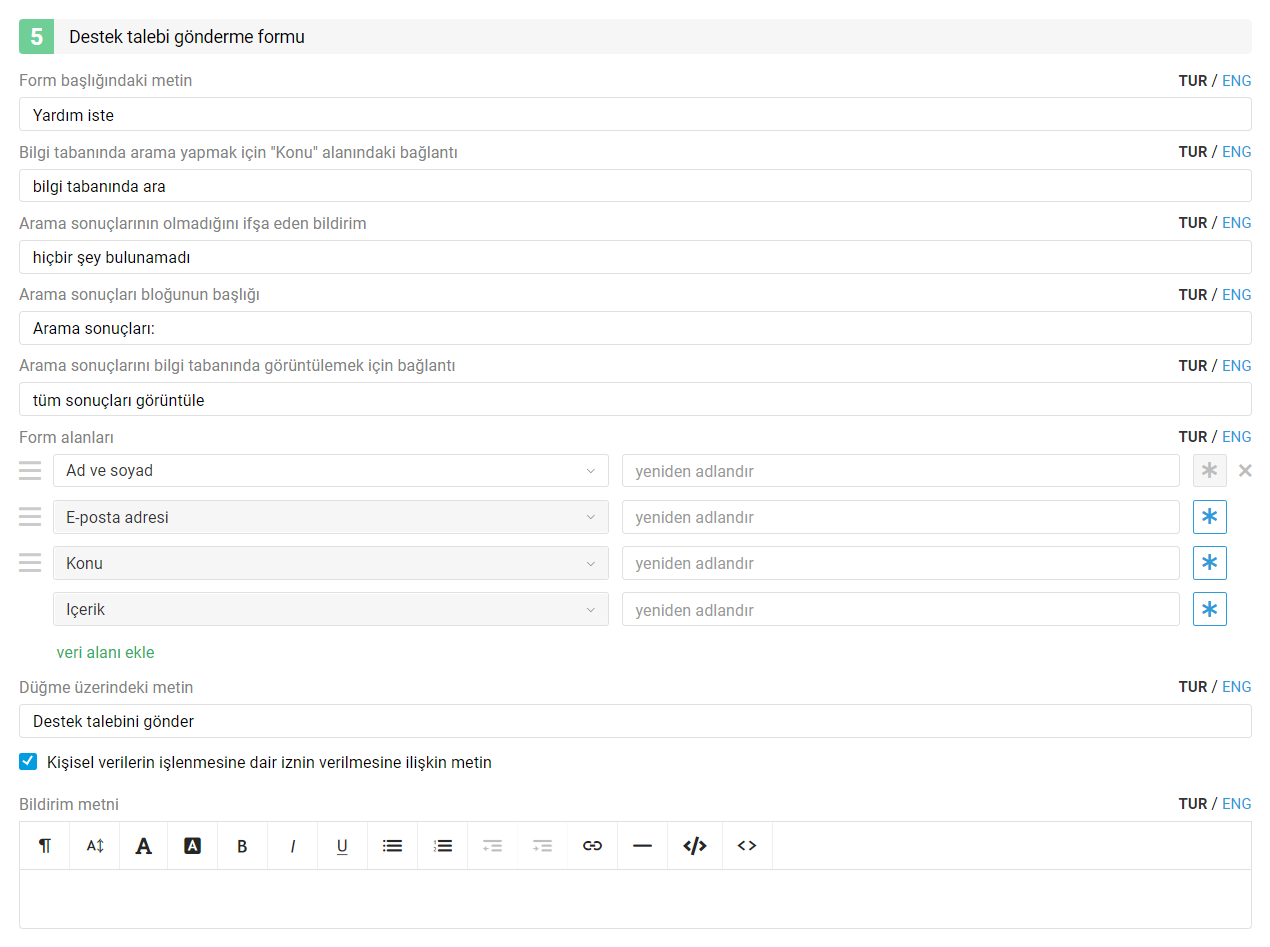Apply italic formatting in the editor toolbar
The image size is (1270, 947).
click(293, 846)
